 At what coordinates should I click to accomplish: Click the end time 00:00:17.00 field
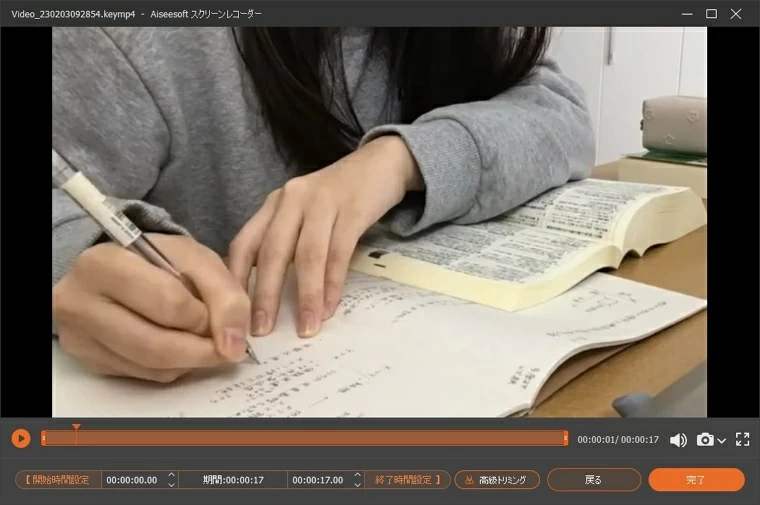[315, 480]
